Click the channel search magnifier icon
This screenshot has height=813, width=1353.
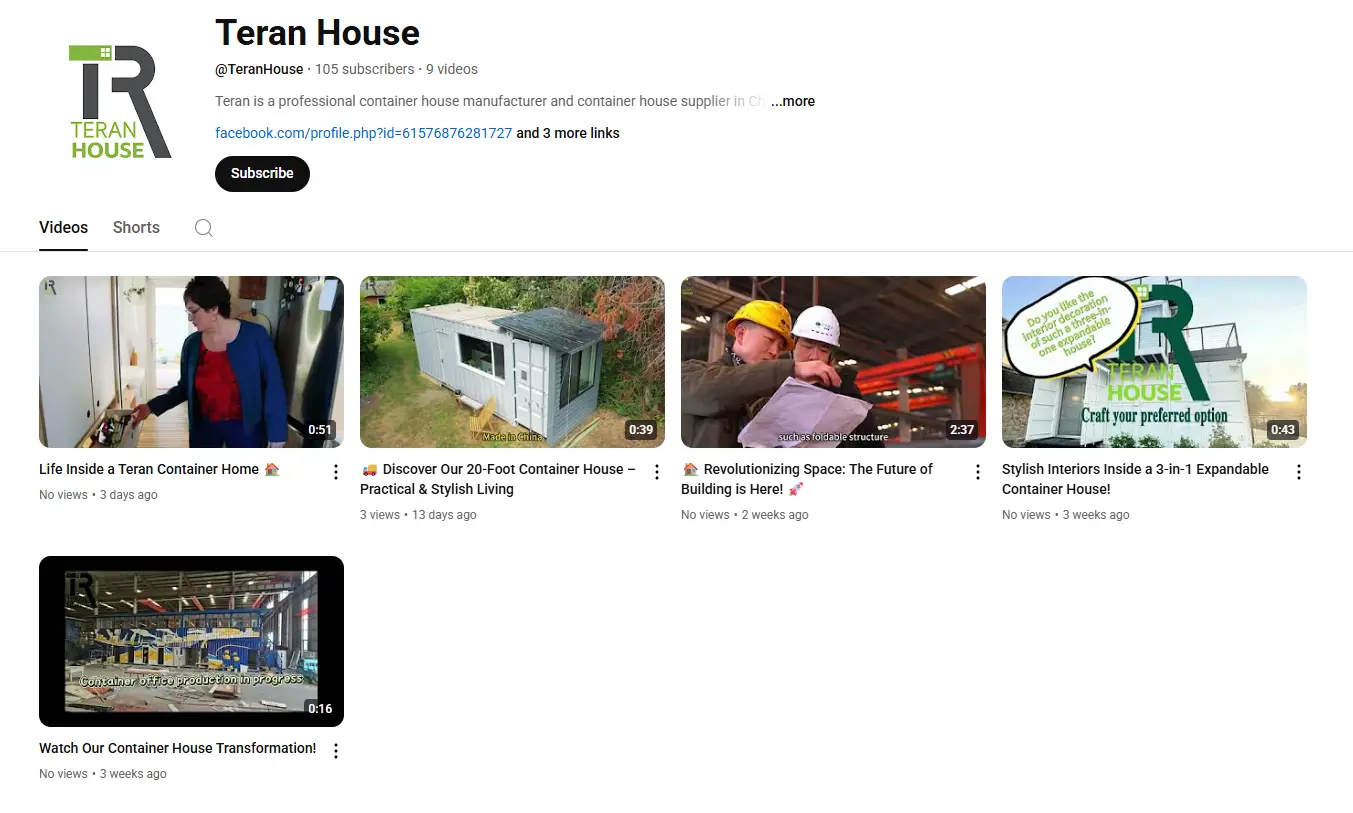[x=204, y=228]
